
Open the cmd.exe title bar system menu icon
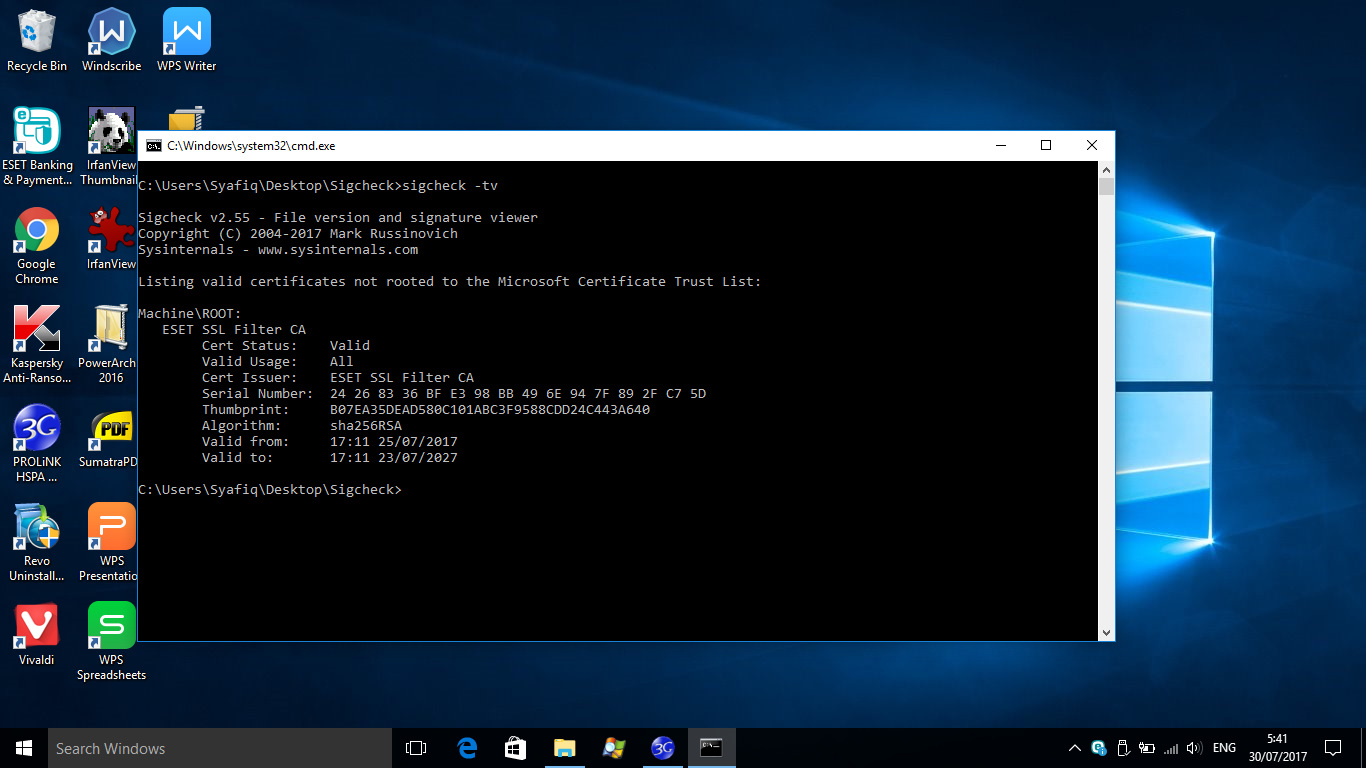pyautogui.click(x=154, y=146)
